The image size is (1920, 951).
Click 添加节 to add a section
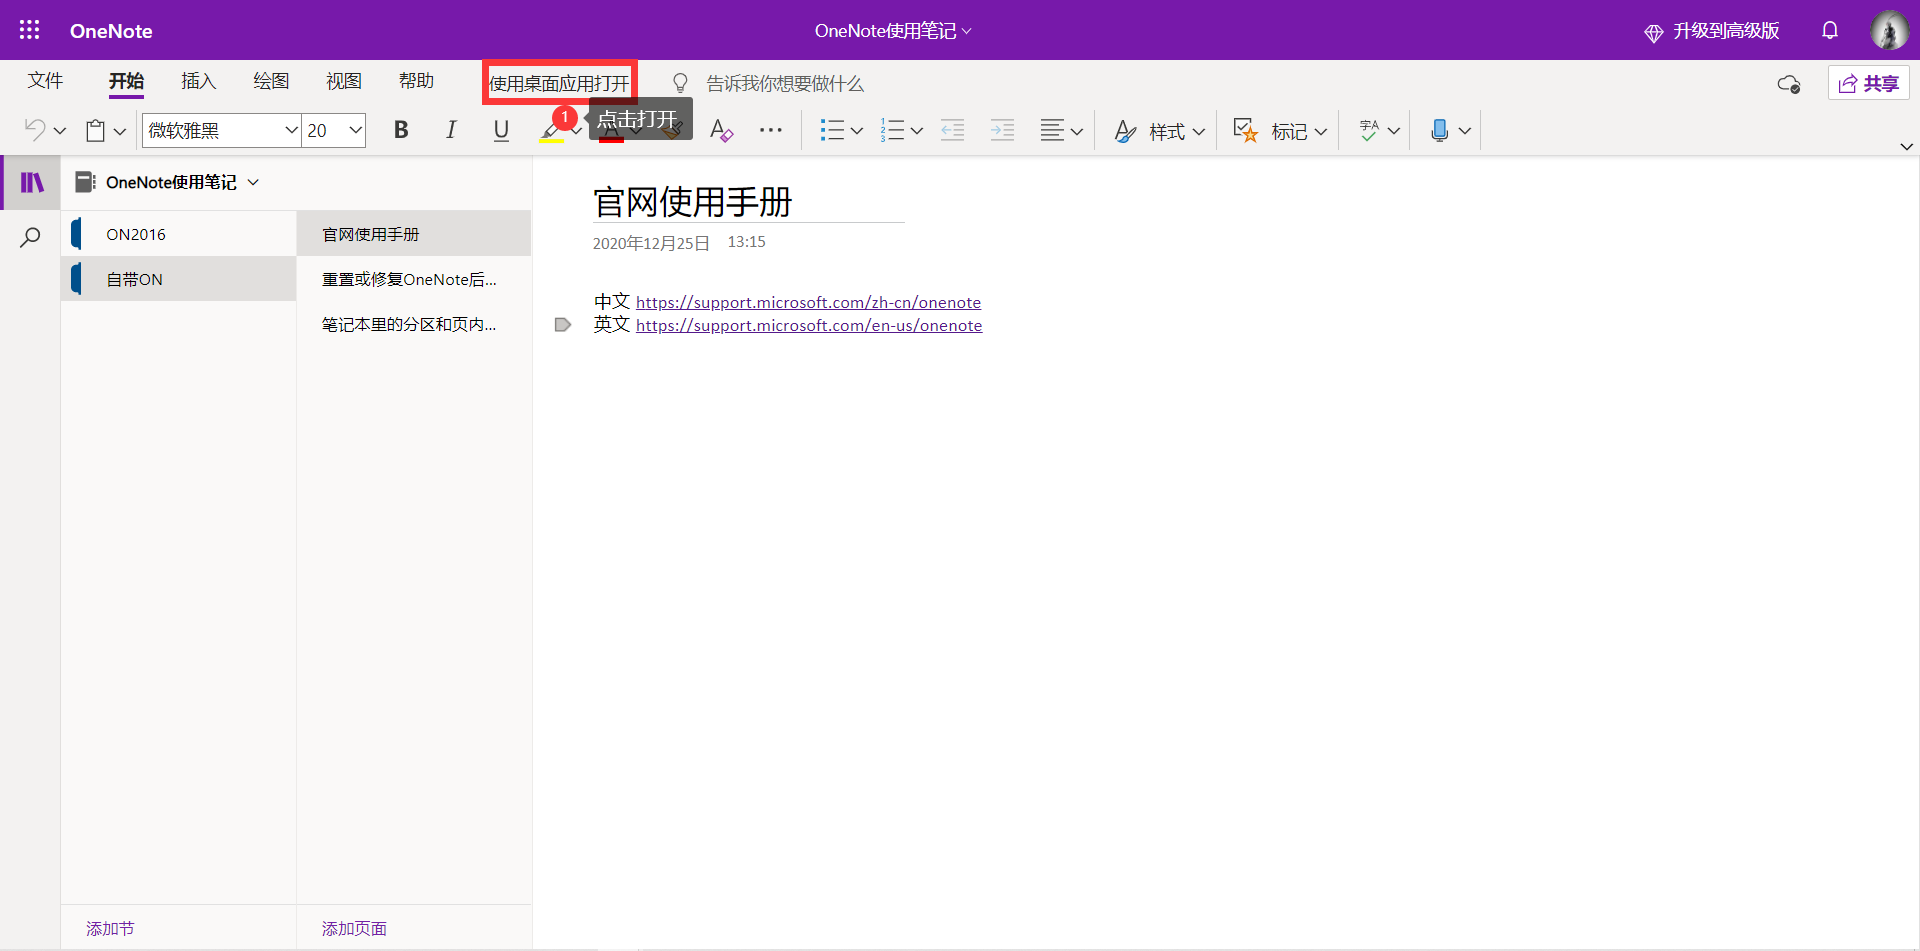click(110, 928)
